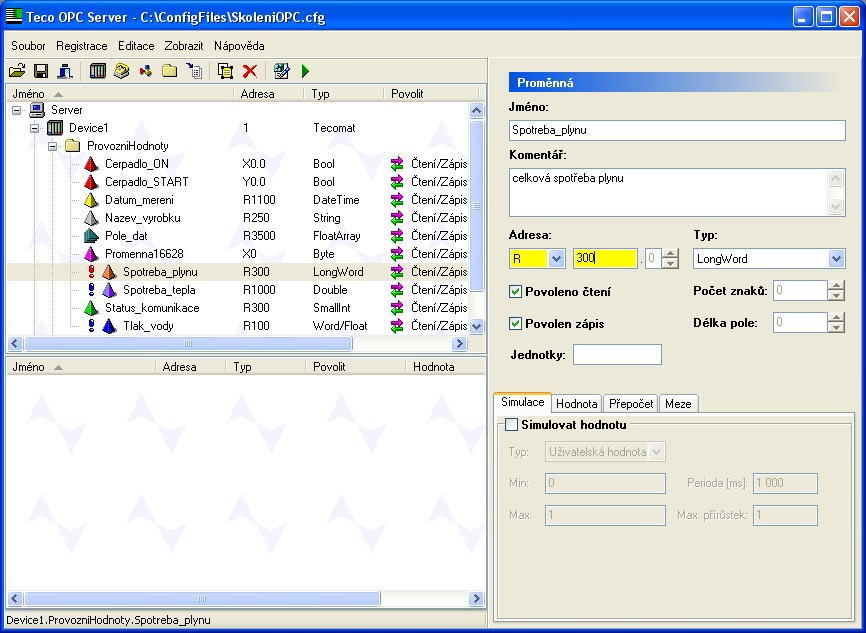Screen dimensions: 866x633
Task: Click the edit properties pencil icon
Action: pyautogui.click(x=282, y=71)
